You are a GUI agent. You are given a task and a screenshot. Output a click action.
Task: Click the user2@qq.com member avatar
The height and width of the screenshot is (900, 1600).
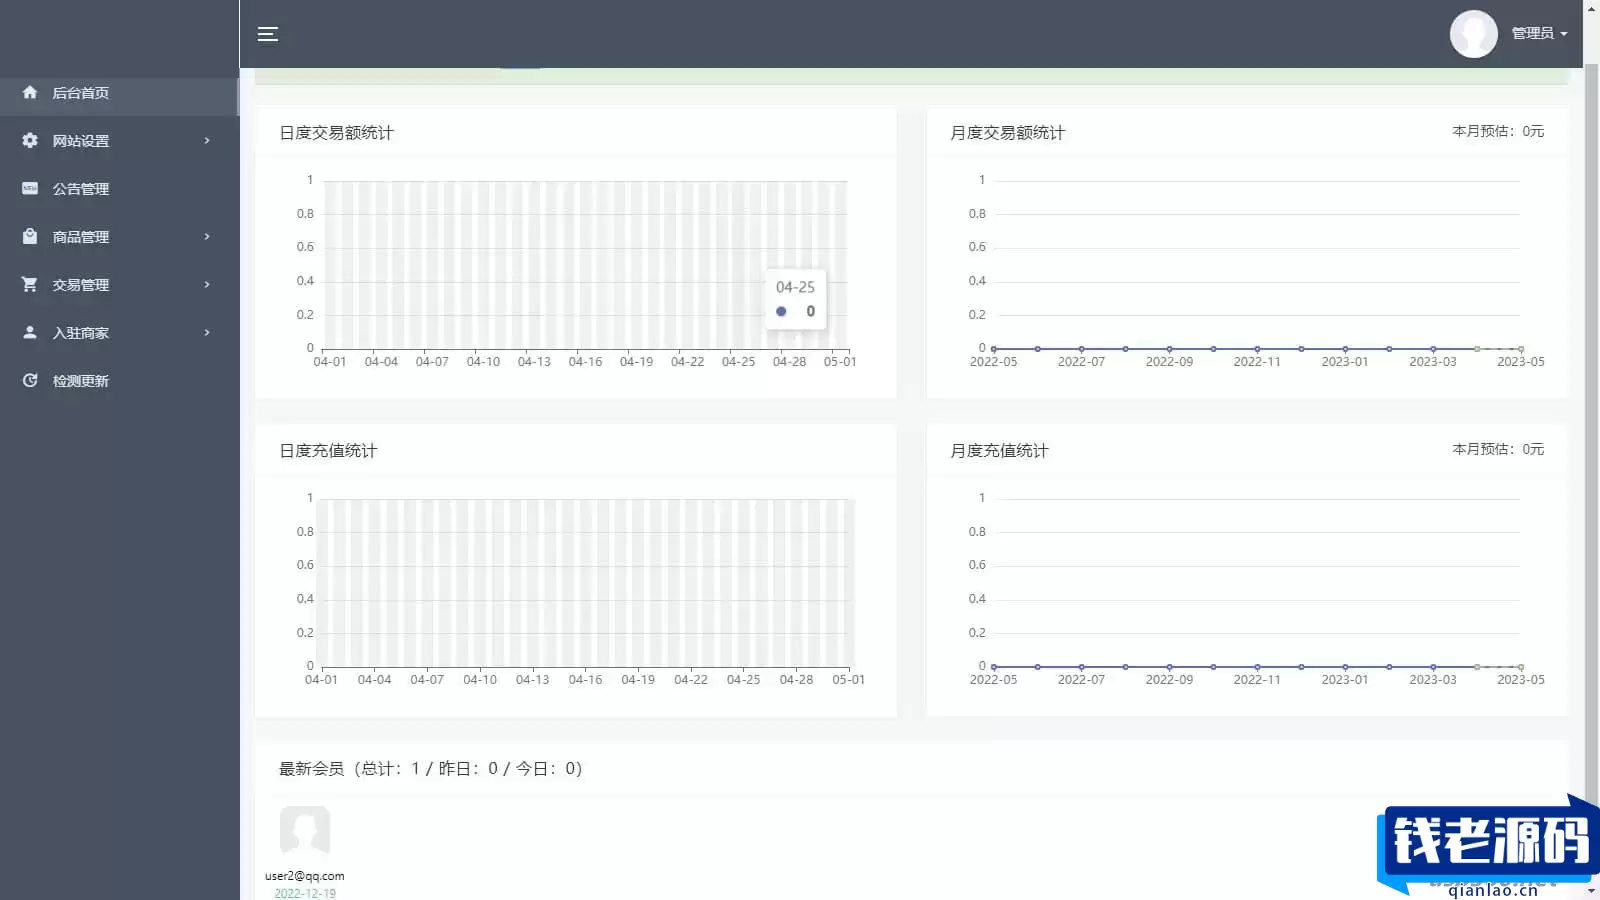click(x=305, y=831)
